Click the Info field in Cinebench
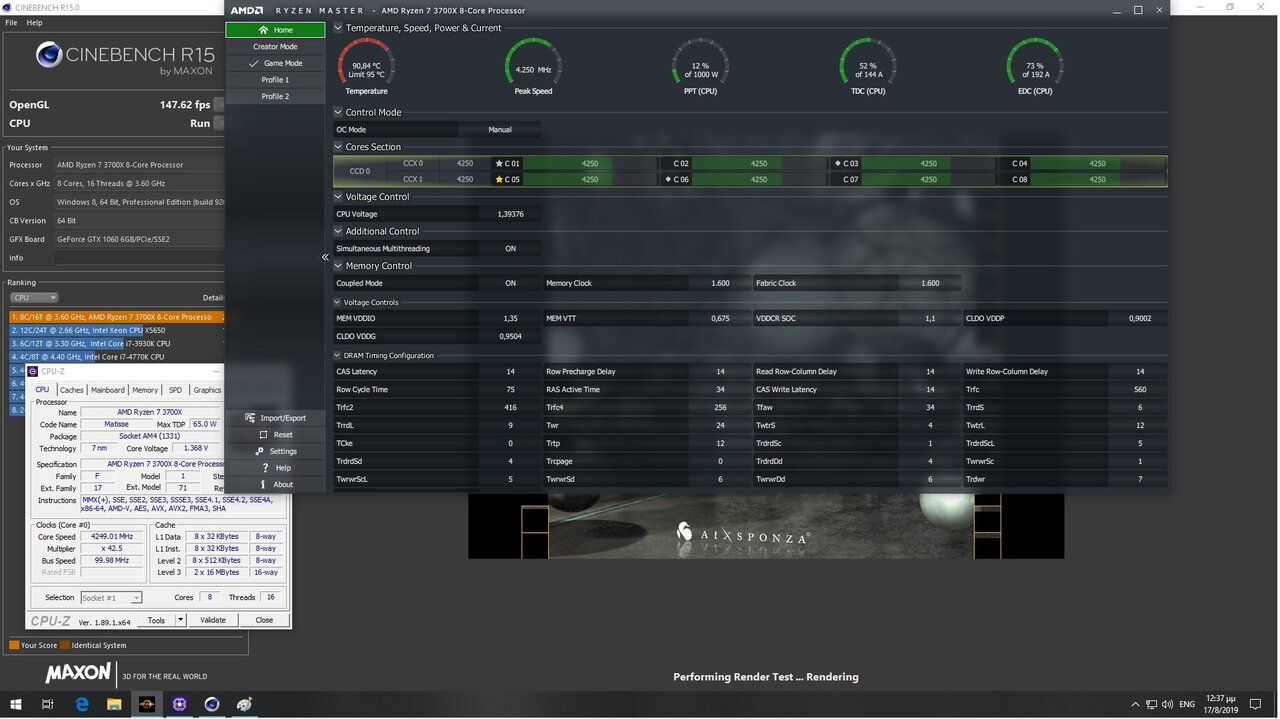The width and height of the screenshot is (1280, 719). point(139,258)
